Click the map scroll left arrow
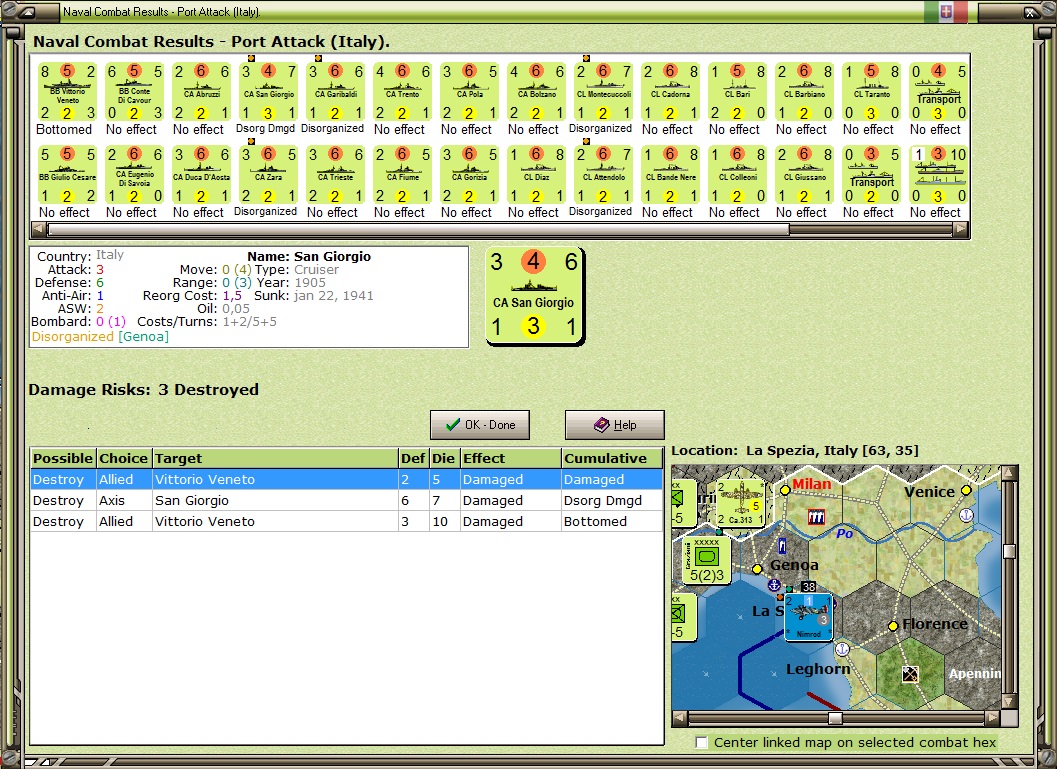 680,718
